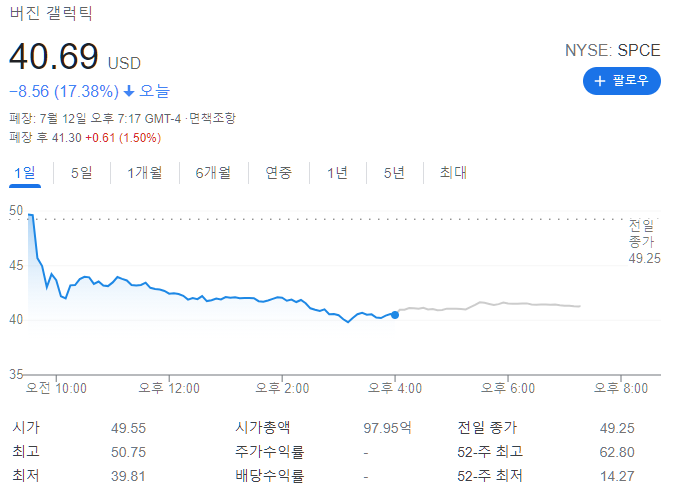Select the 5년 chart tab

[394, 173]
